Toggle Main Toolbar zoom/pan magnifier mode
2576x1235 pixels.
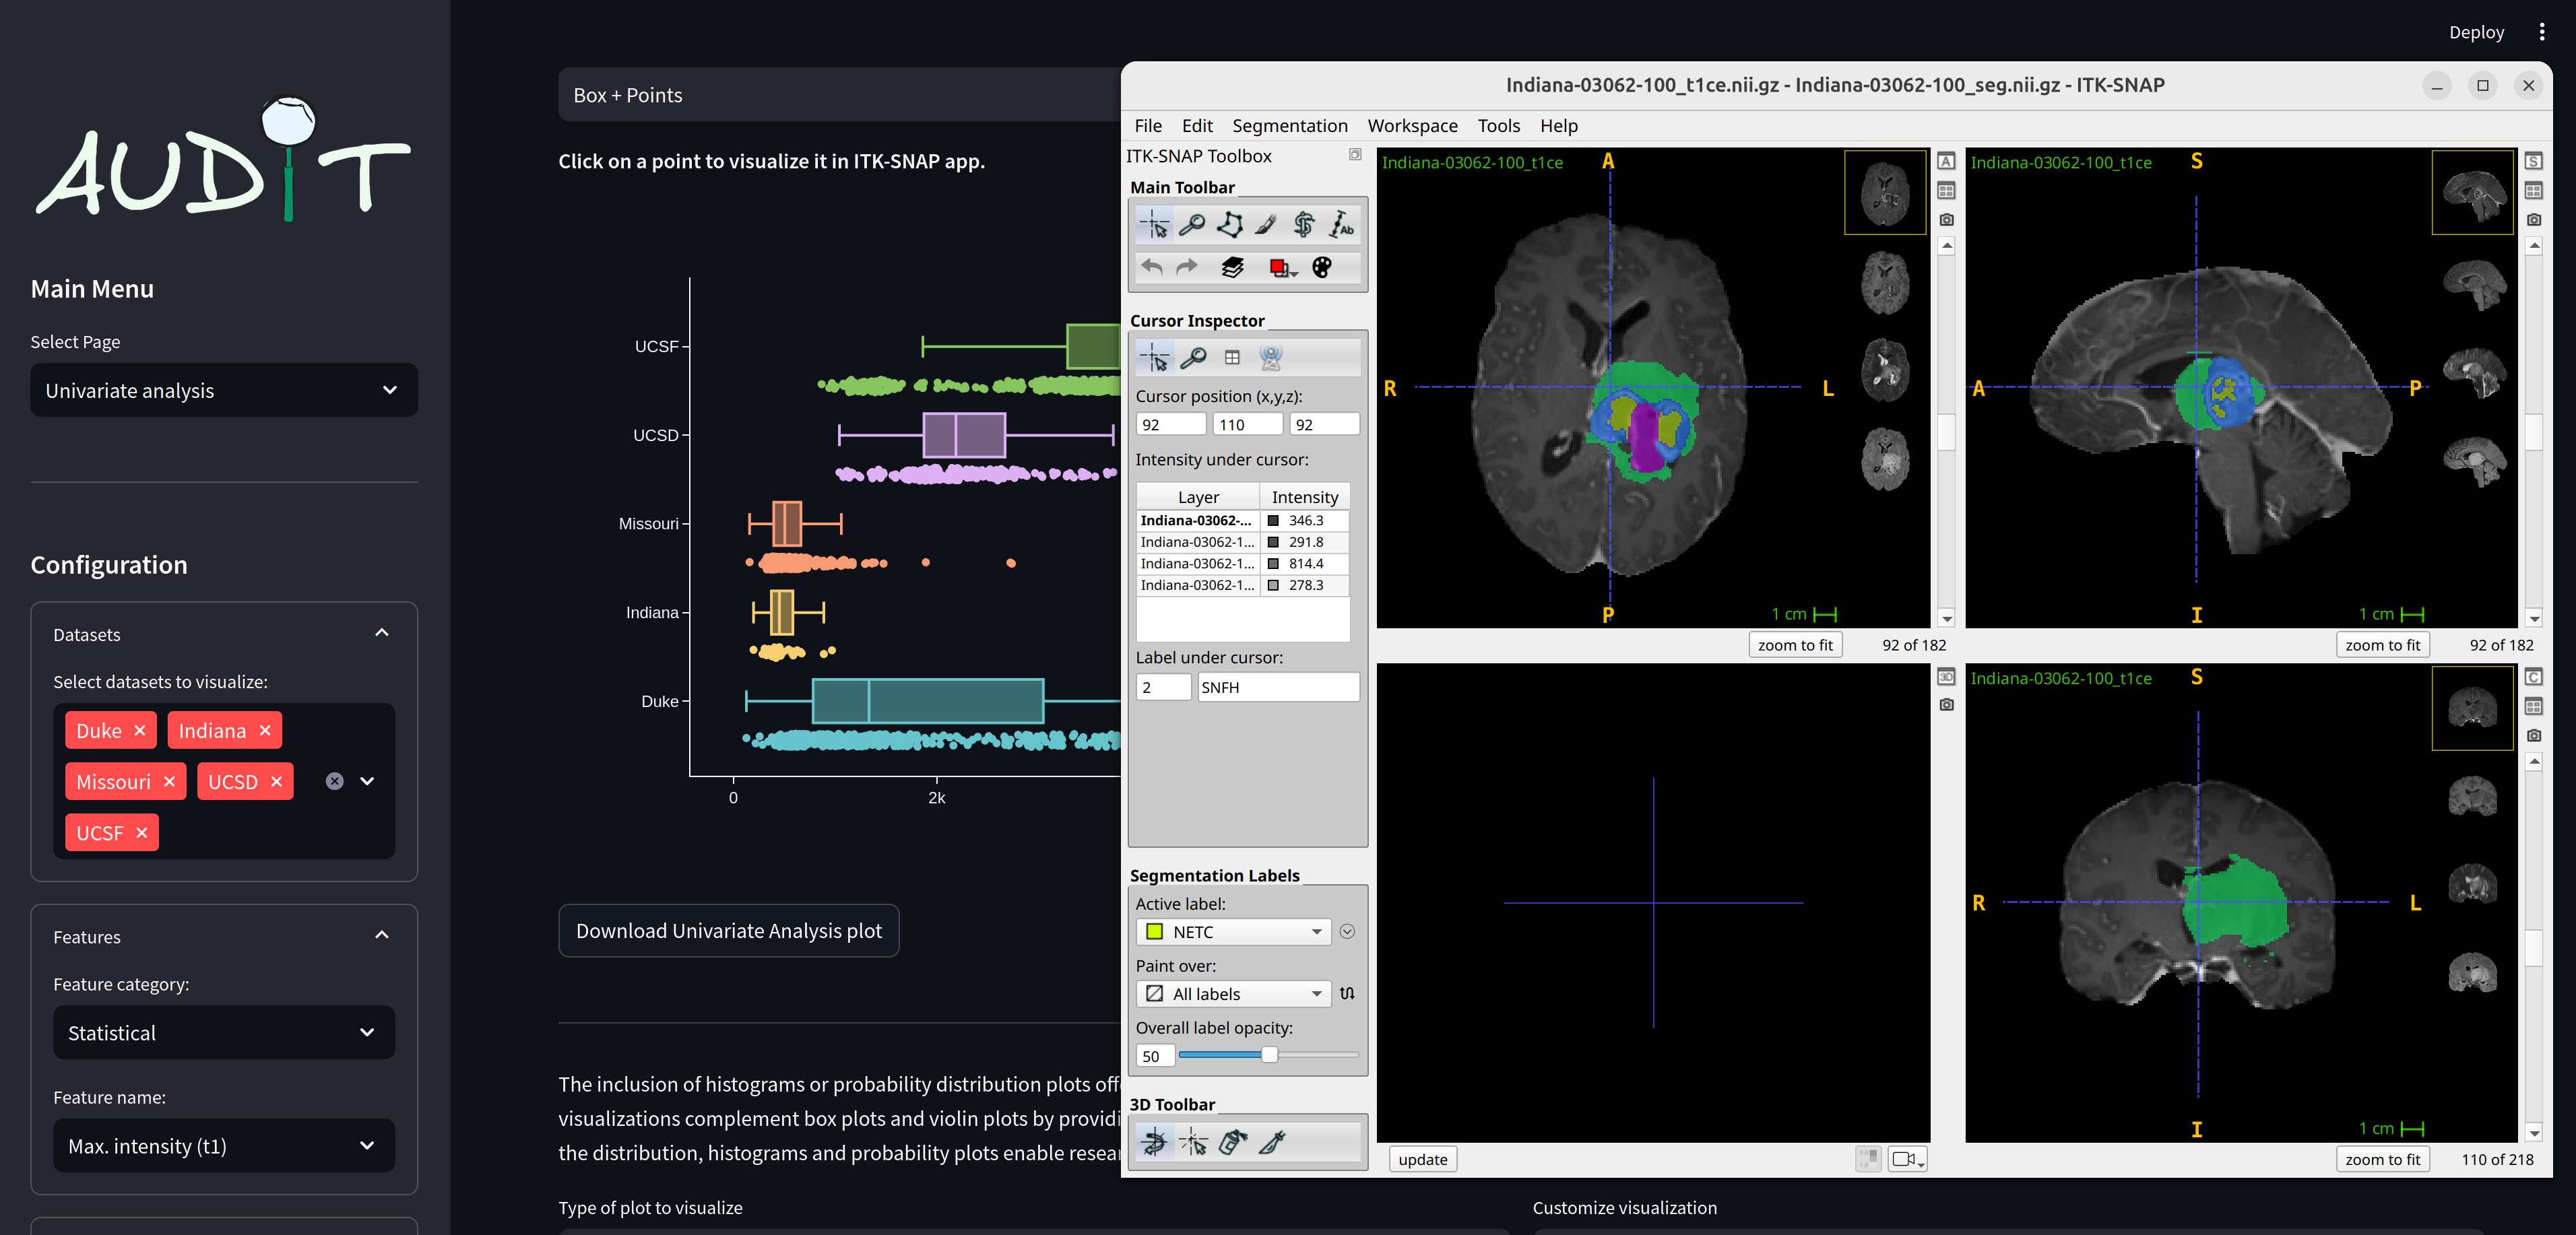(x=1191, y=225)
